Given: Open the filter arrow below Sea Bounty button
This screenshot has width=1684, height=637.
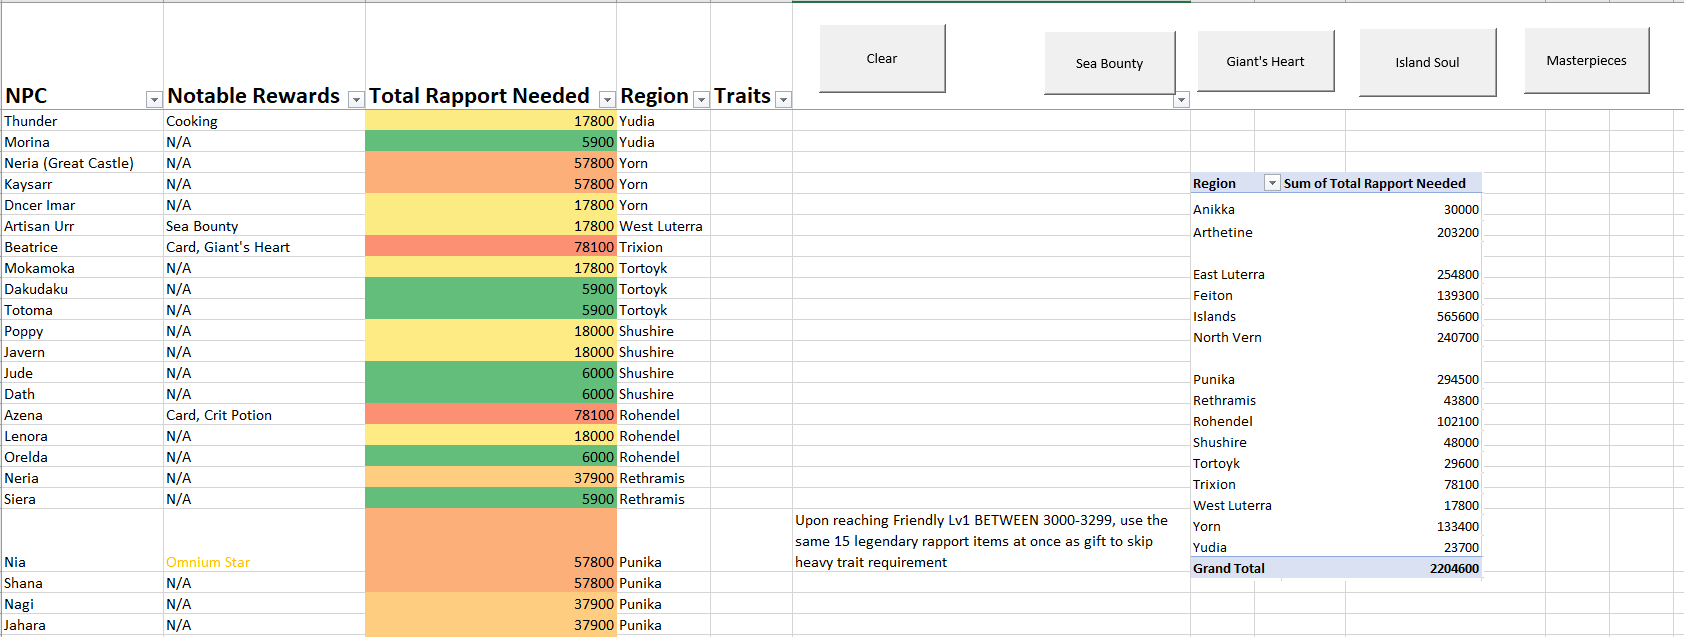Looking at the screenshot, I should coord(1182,100).
